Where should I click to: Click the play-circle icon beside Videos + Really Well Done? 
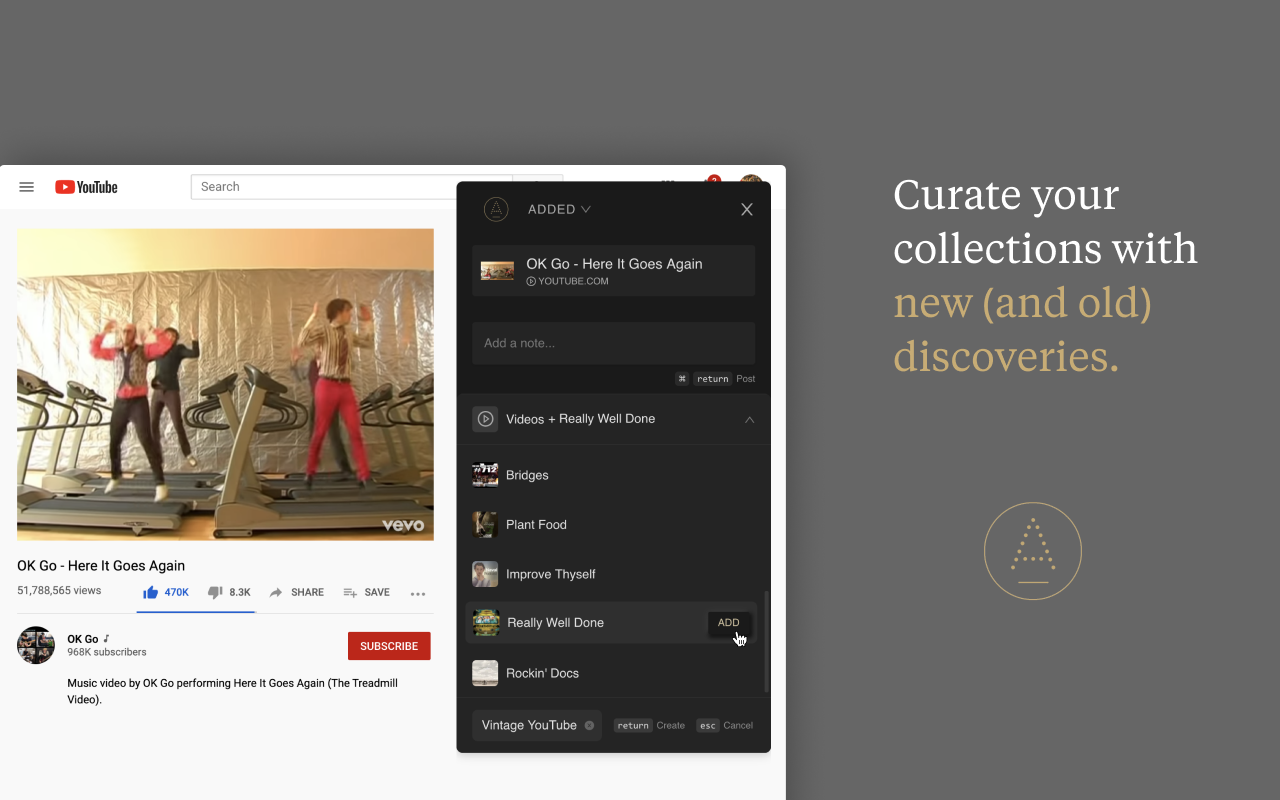click(x=485, y=419)
